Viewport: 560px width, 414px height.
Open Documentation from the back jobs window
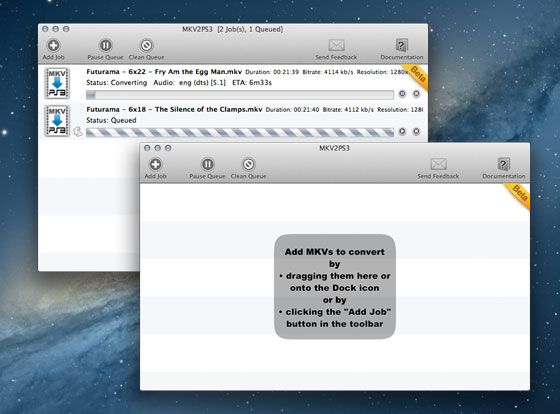click(401, 49)
